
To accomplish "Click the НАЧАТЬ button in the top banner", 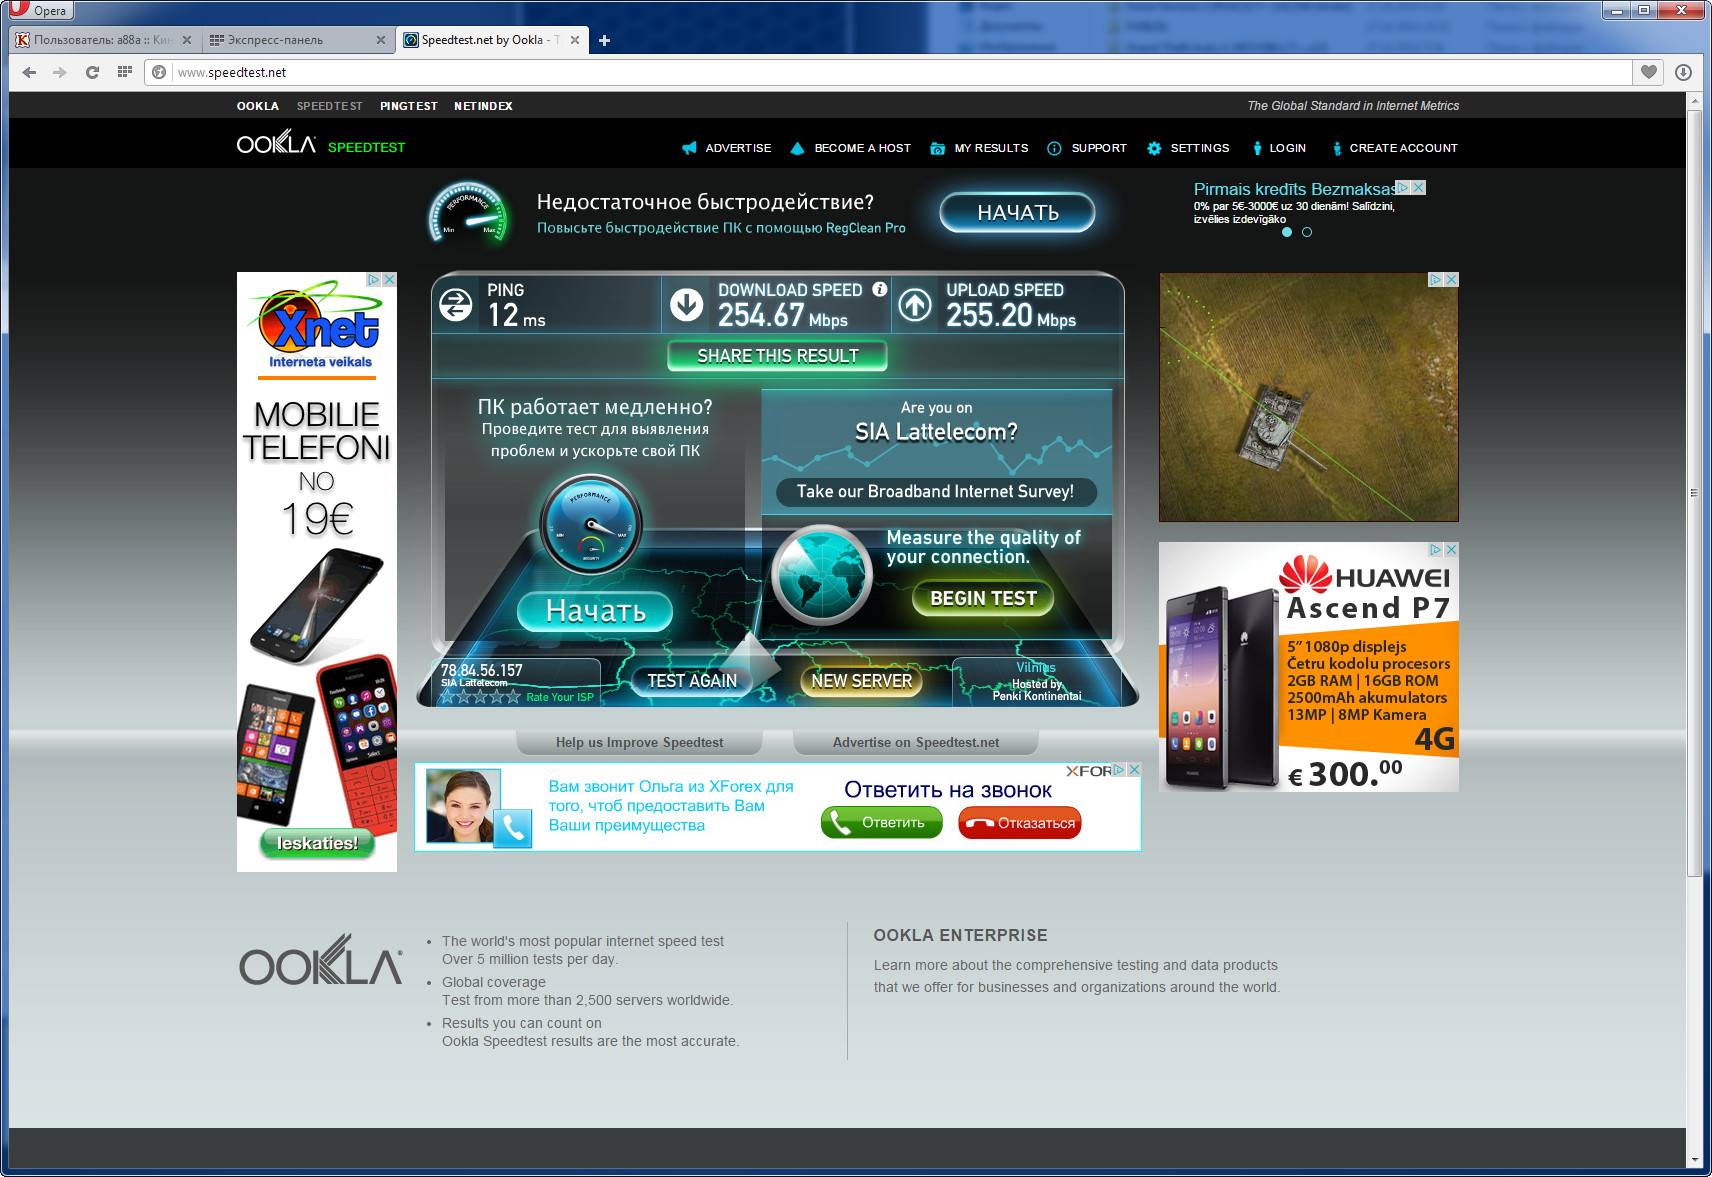I will coord(1017,212).
